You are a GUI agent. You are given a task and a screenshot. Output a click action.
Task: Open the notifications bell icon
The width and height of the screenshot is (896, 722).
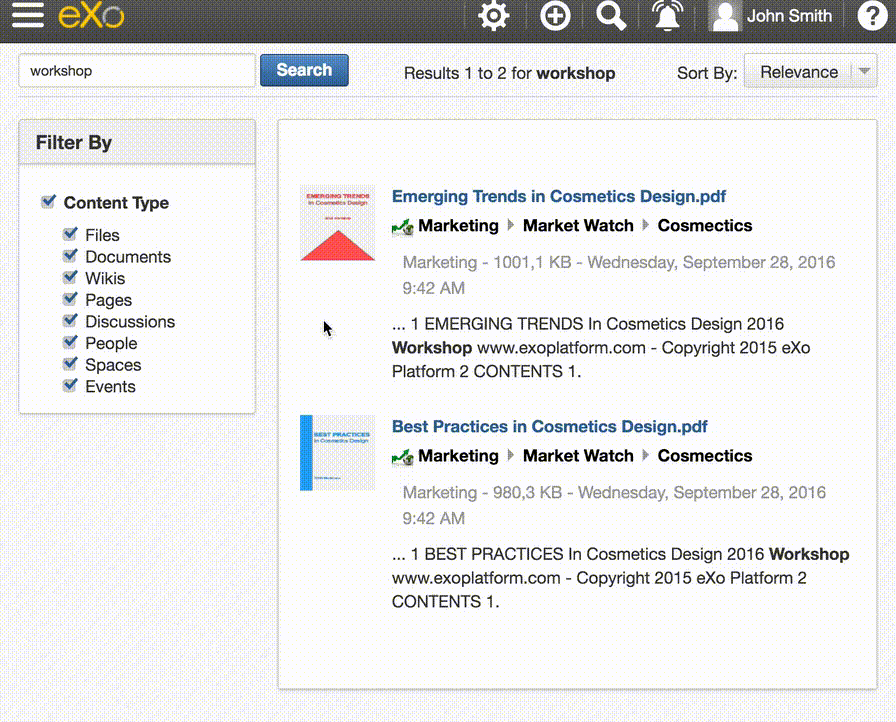click(667, 16)
